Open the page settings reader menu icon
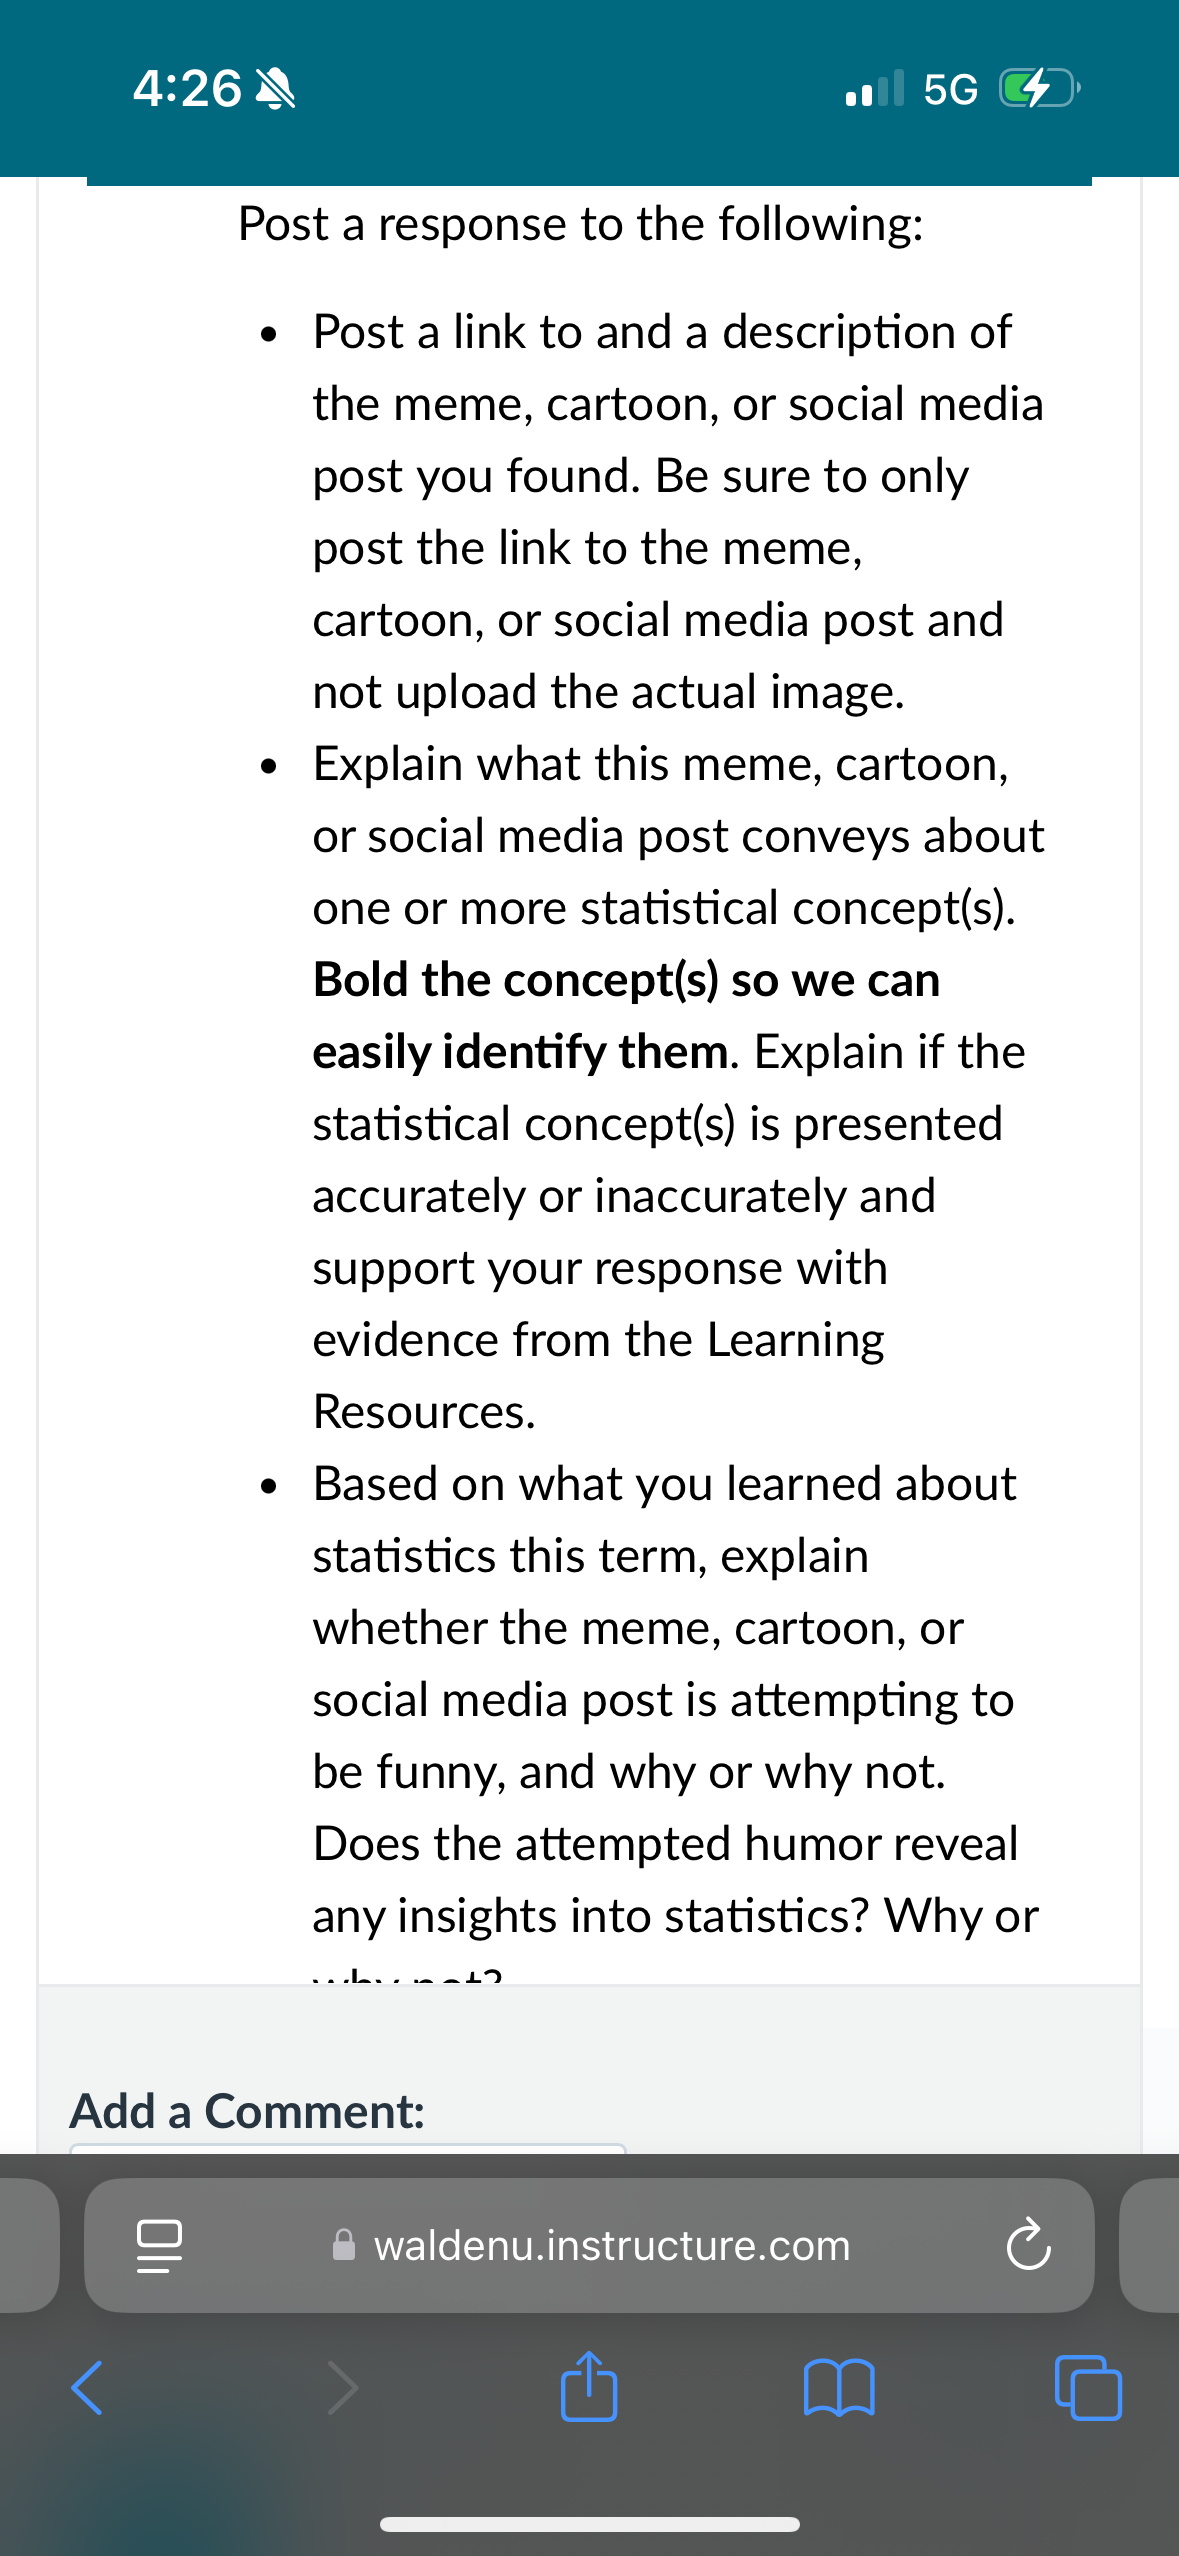This screenshot has height=2556, width=1179. pyautogui.click(x=159, y=2246)
